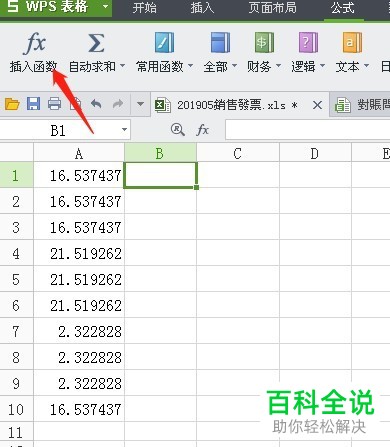Viewport: 390px width, 447px height.
Task: Click the save floppy disk icon
Action: [33, 104]
